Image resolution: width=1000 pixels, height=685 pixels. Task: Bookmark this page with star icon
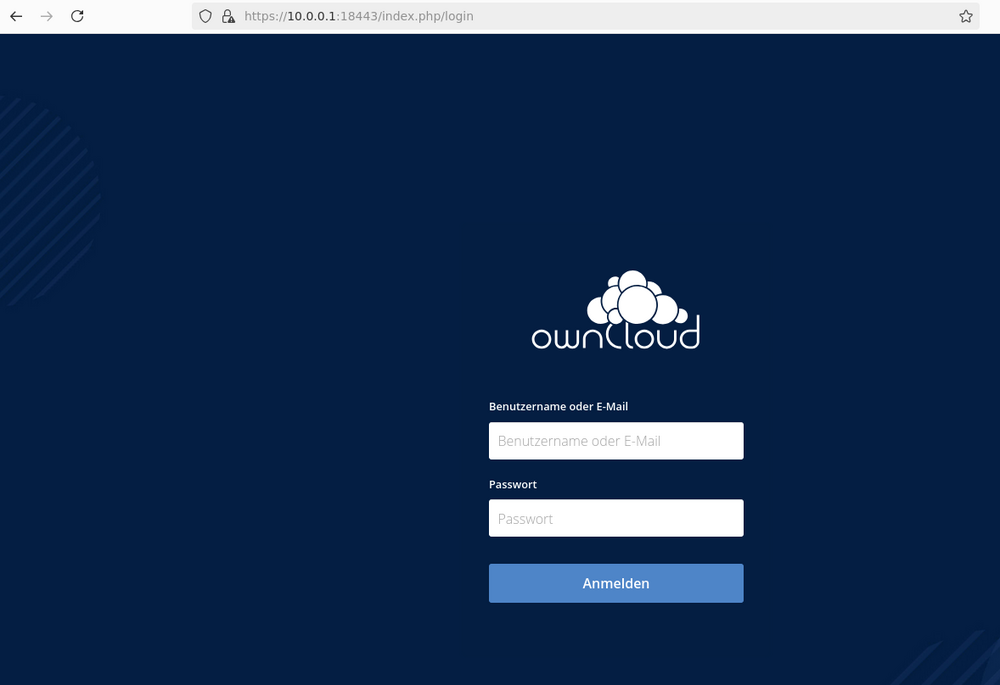[966, 16]
